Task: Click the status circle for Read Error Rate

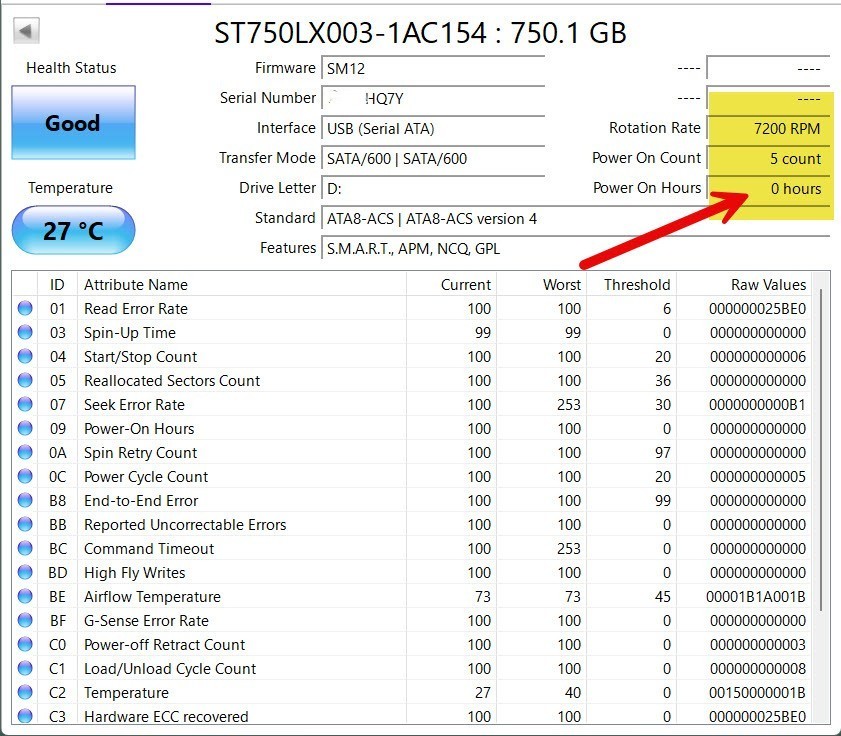Action: coord(25,308)
